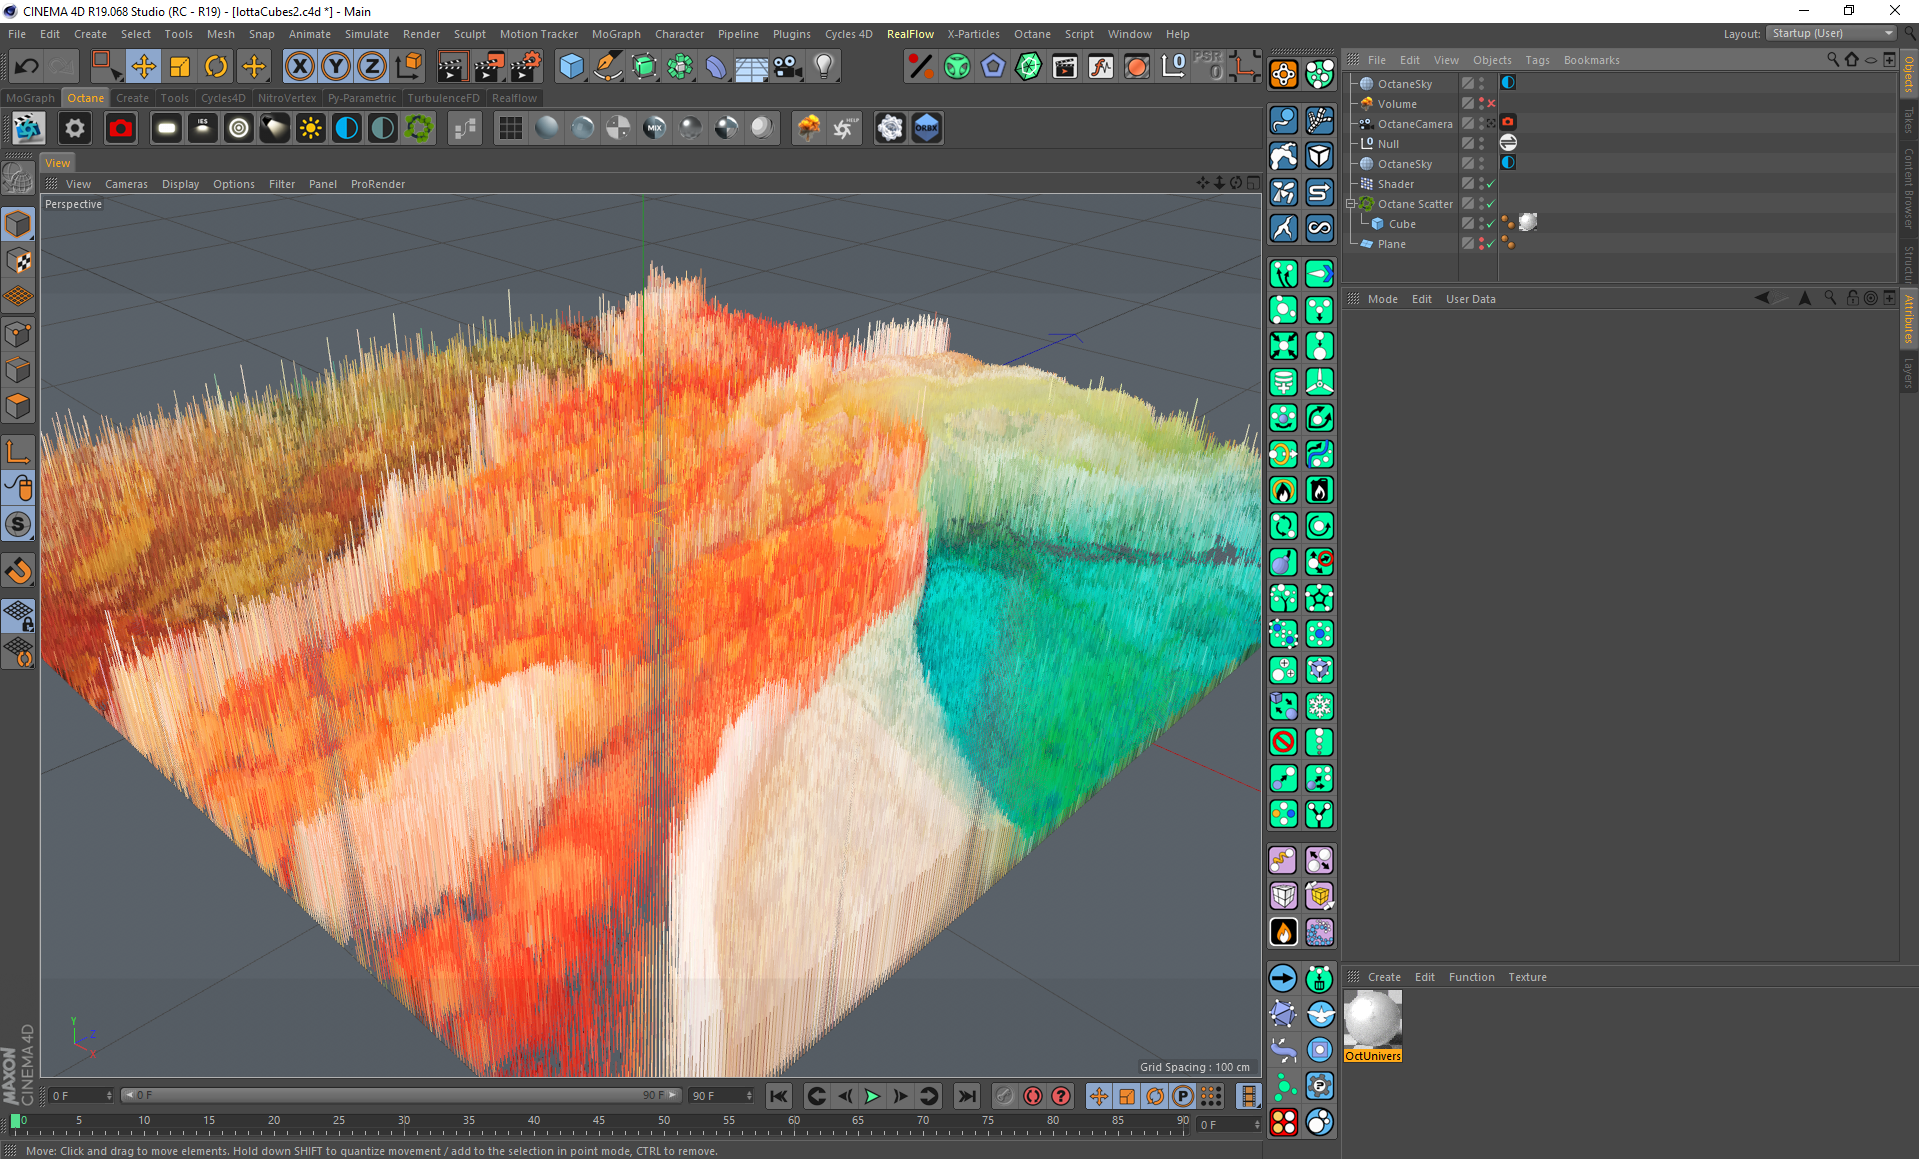1919x1159 pixels.
Task: Click the Render to Picture Viewer icon
Action: click(x=488, y=67)
